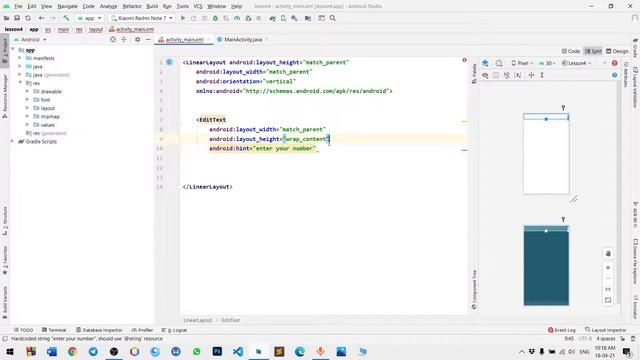
Task: Save all with the floppy disk icon
Action: (x=17, y=18)
